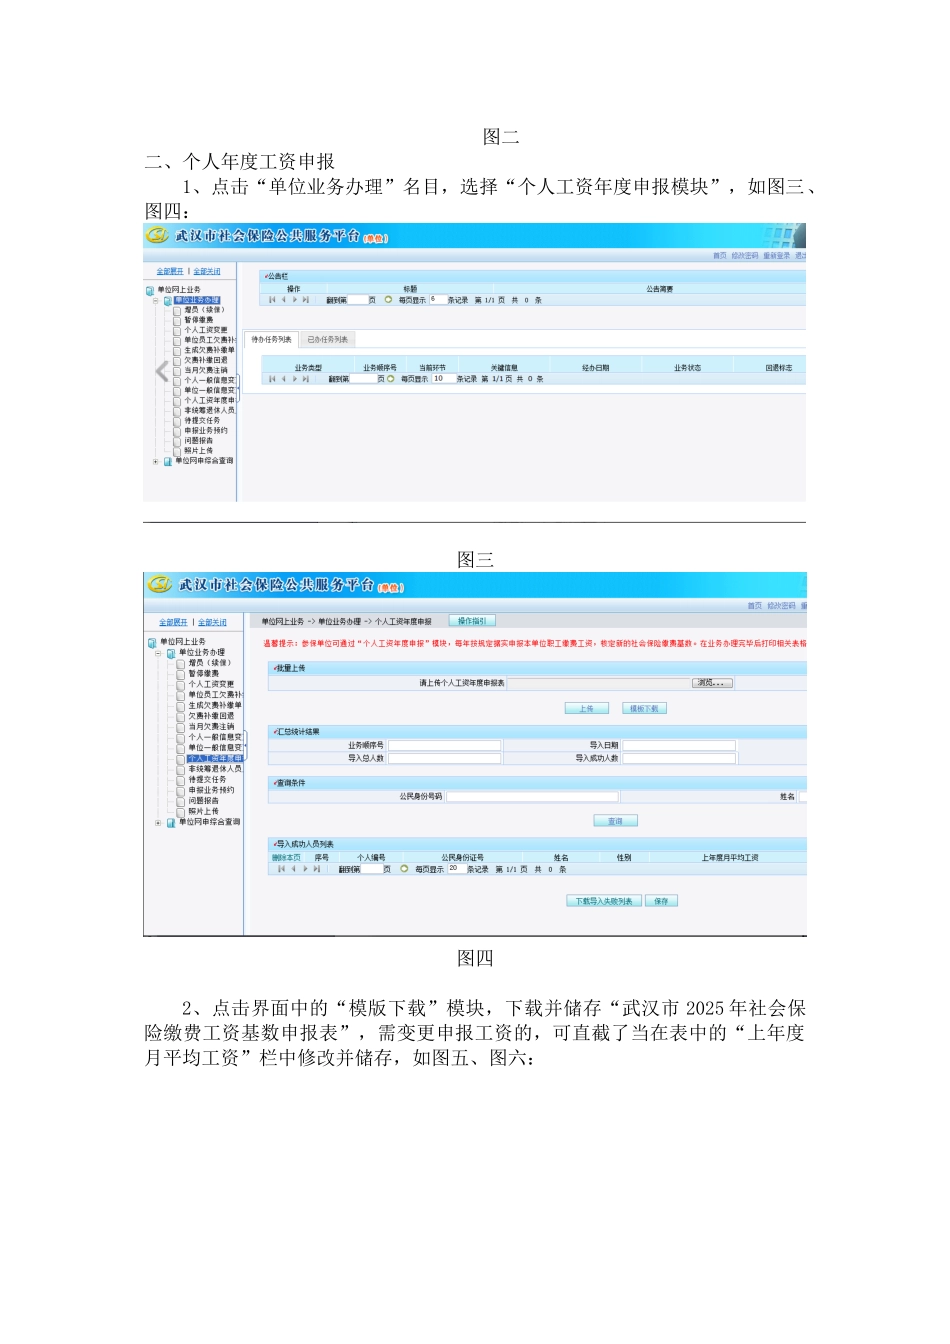Click 导入成功人数 input field in 图四
This screenshot has width=950, height=1344.
[679, 758]
